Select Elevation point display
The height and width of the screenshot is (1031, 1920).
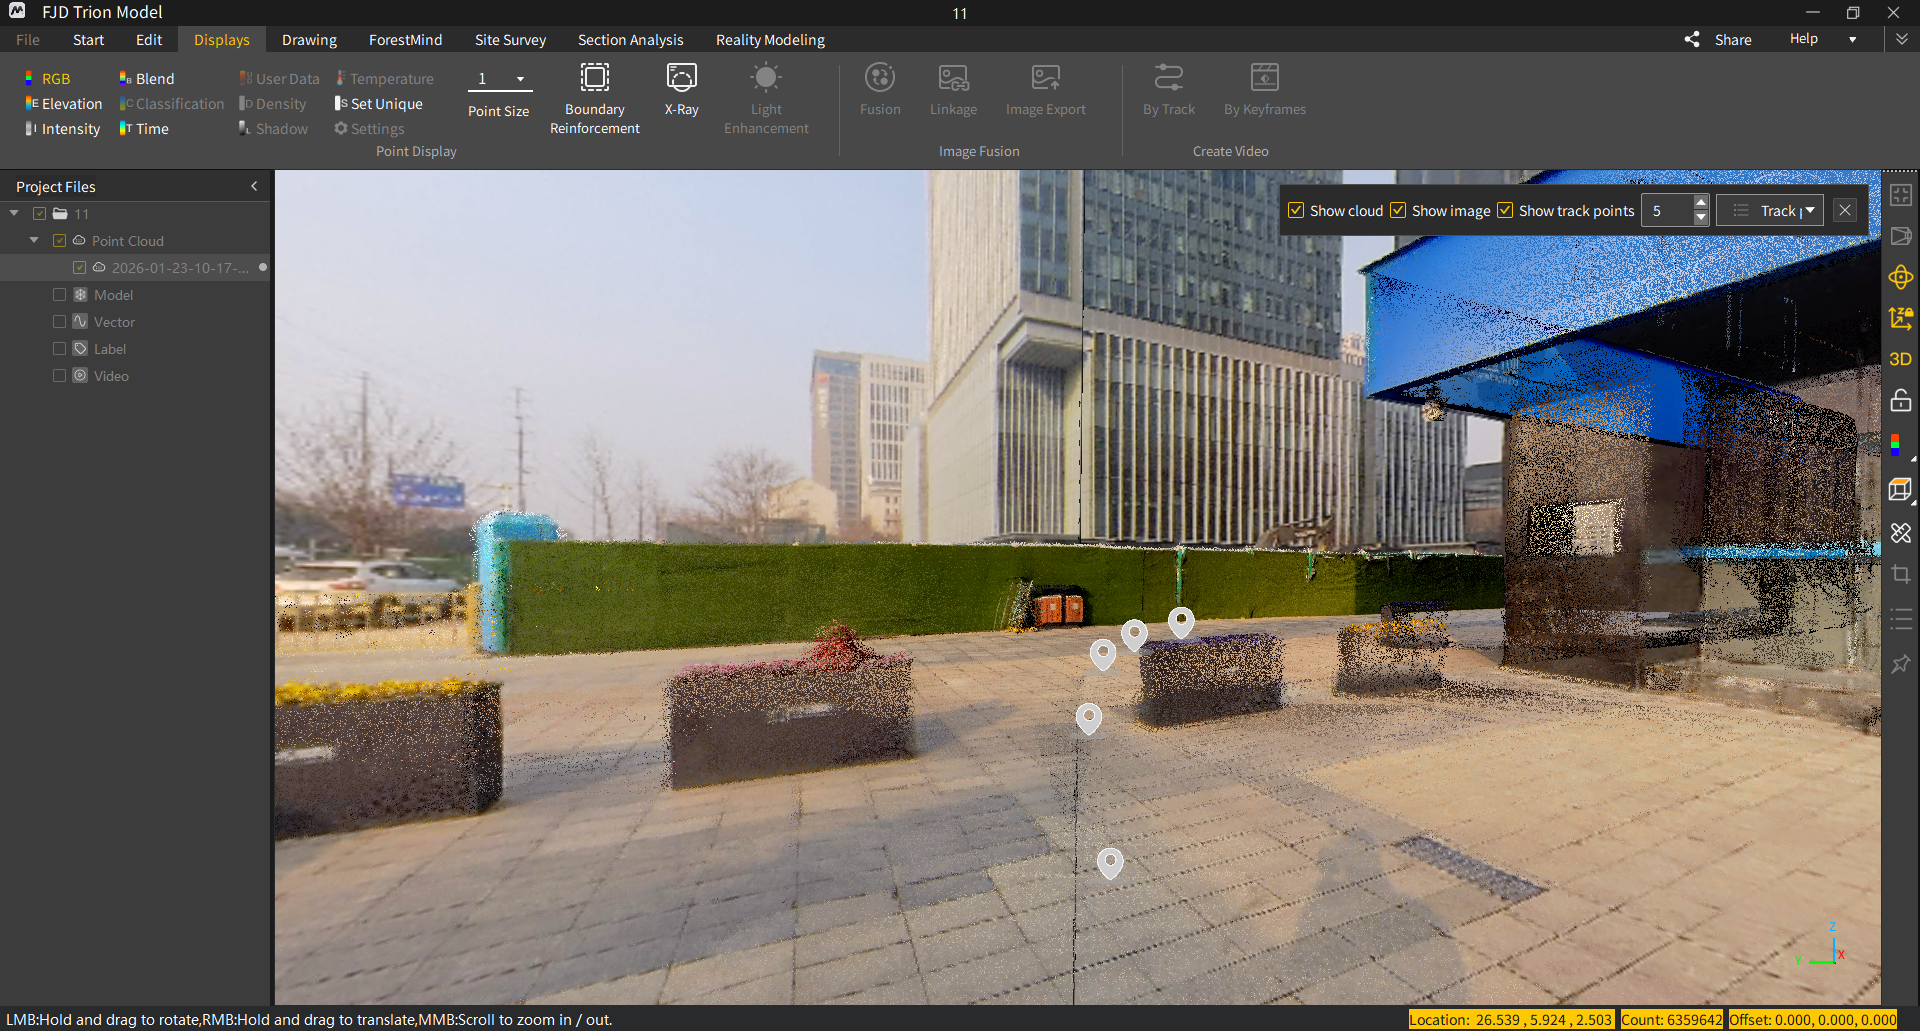[x=63, y=104]
